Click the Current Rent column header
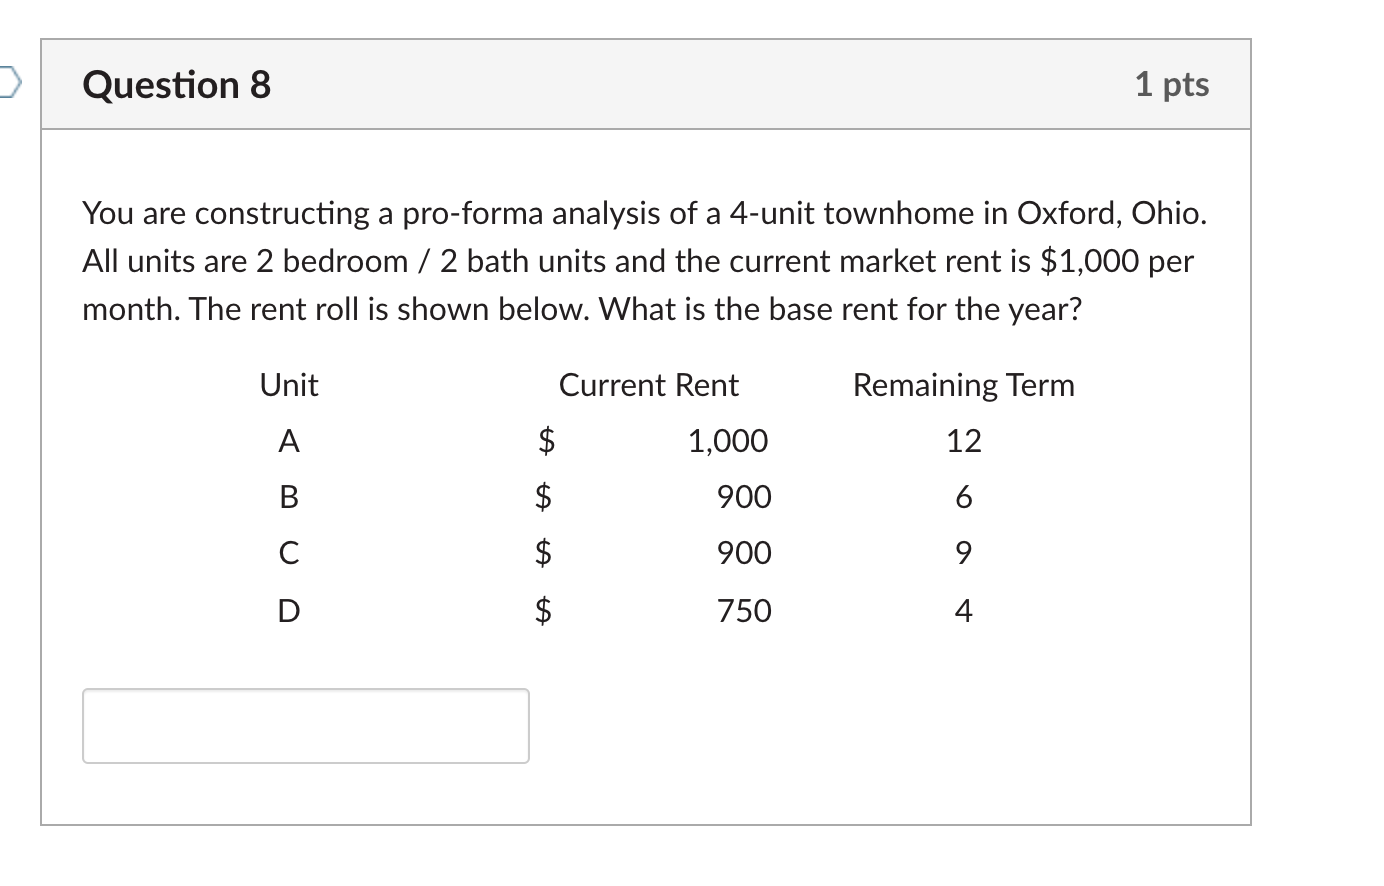This screenshot has height=886, width=1384. [x=649, y=384]
